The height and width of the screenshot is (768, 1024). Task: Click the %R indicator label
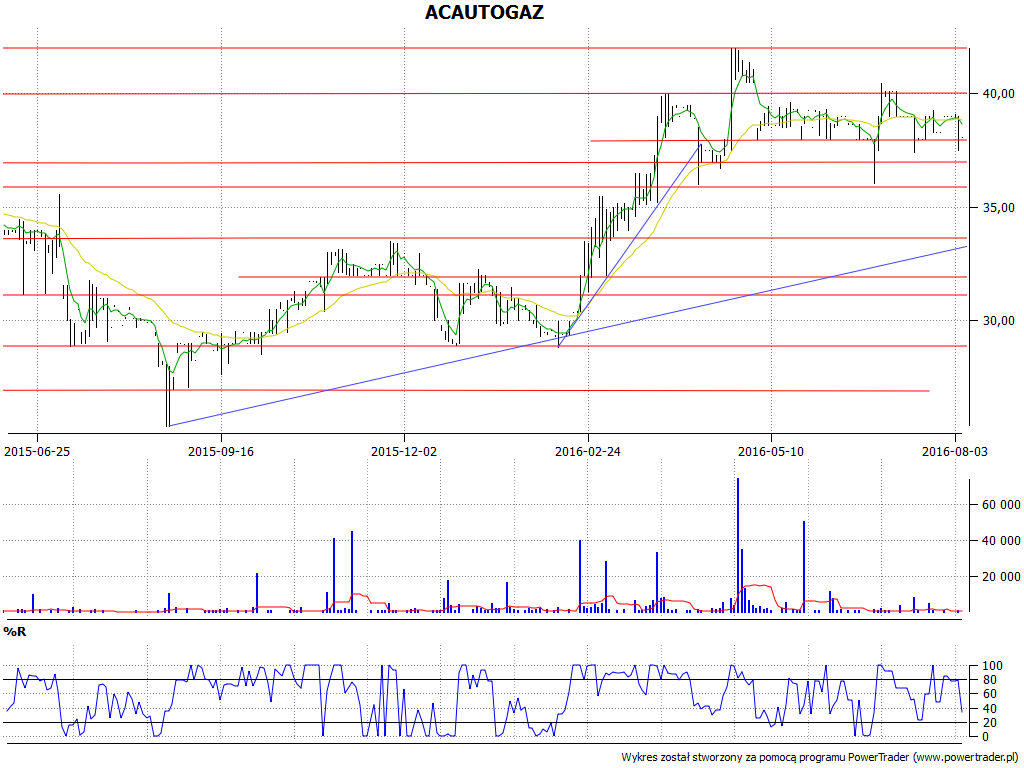(14, 632)
